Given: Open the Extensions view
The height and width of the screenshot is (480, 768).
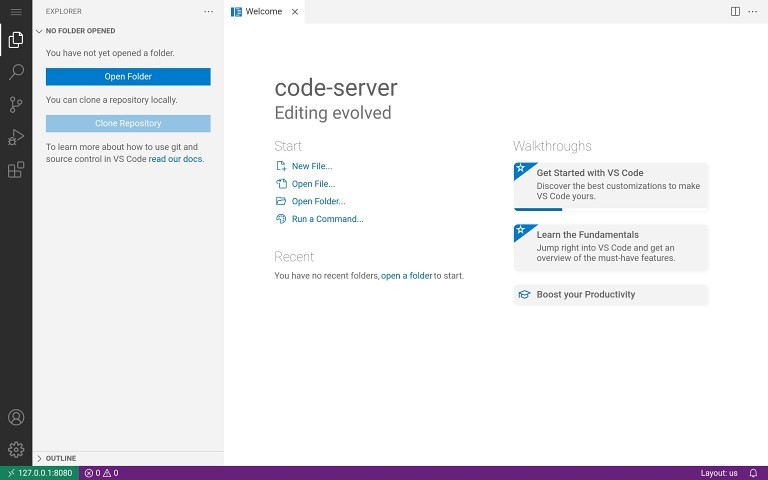Looking at the screenshot, I should point(16,170).
